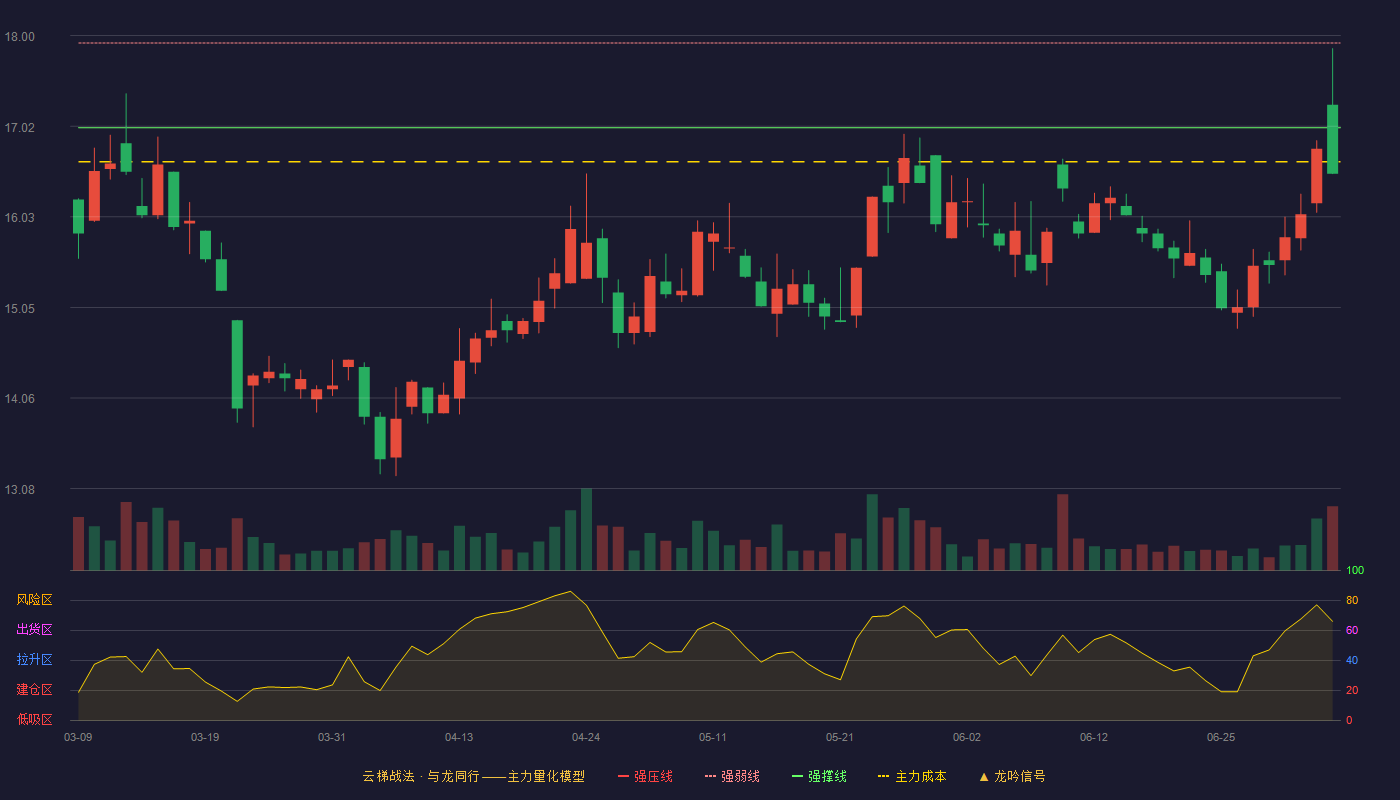The image size is (1400, 800).
Task: Click the 03-31 date label
Action: pyautogui.click(x=332, y=737)
